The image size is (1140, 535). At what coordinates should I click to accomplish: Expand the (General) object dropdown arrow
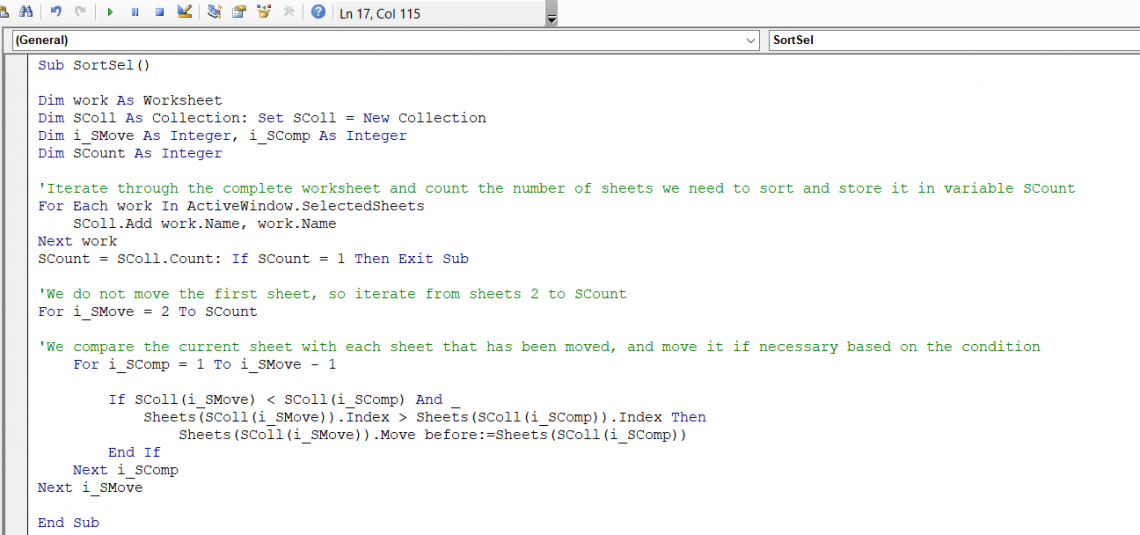(751, 40)
